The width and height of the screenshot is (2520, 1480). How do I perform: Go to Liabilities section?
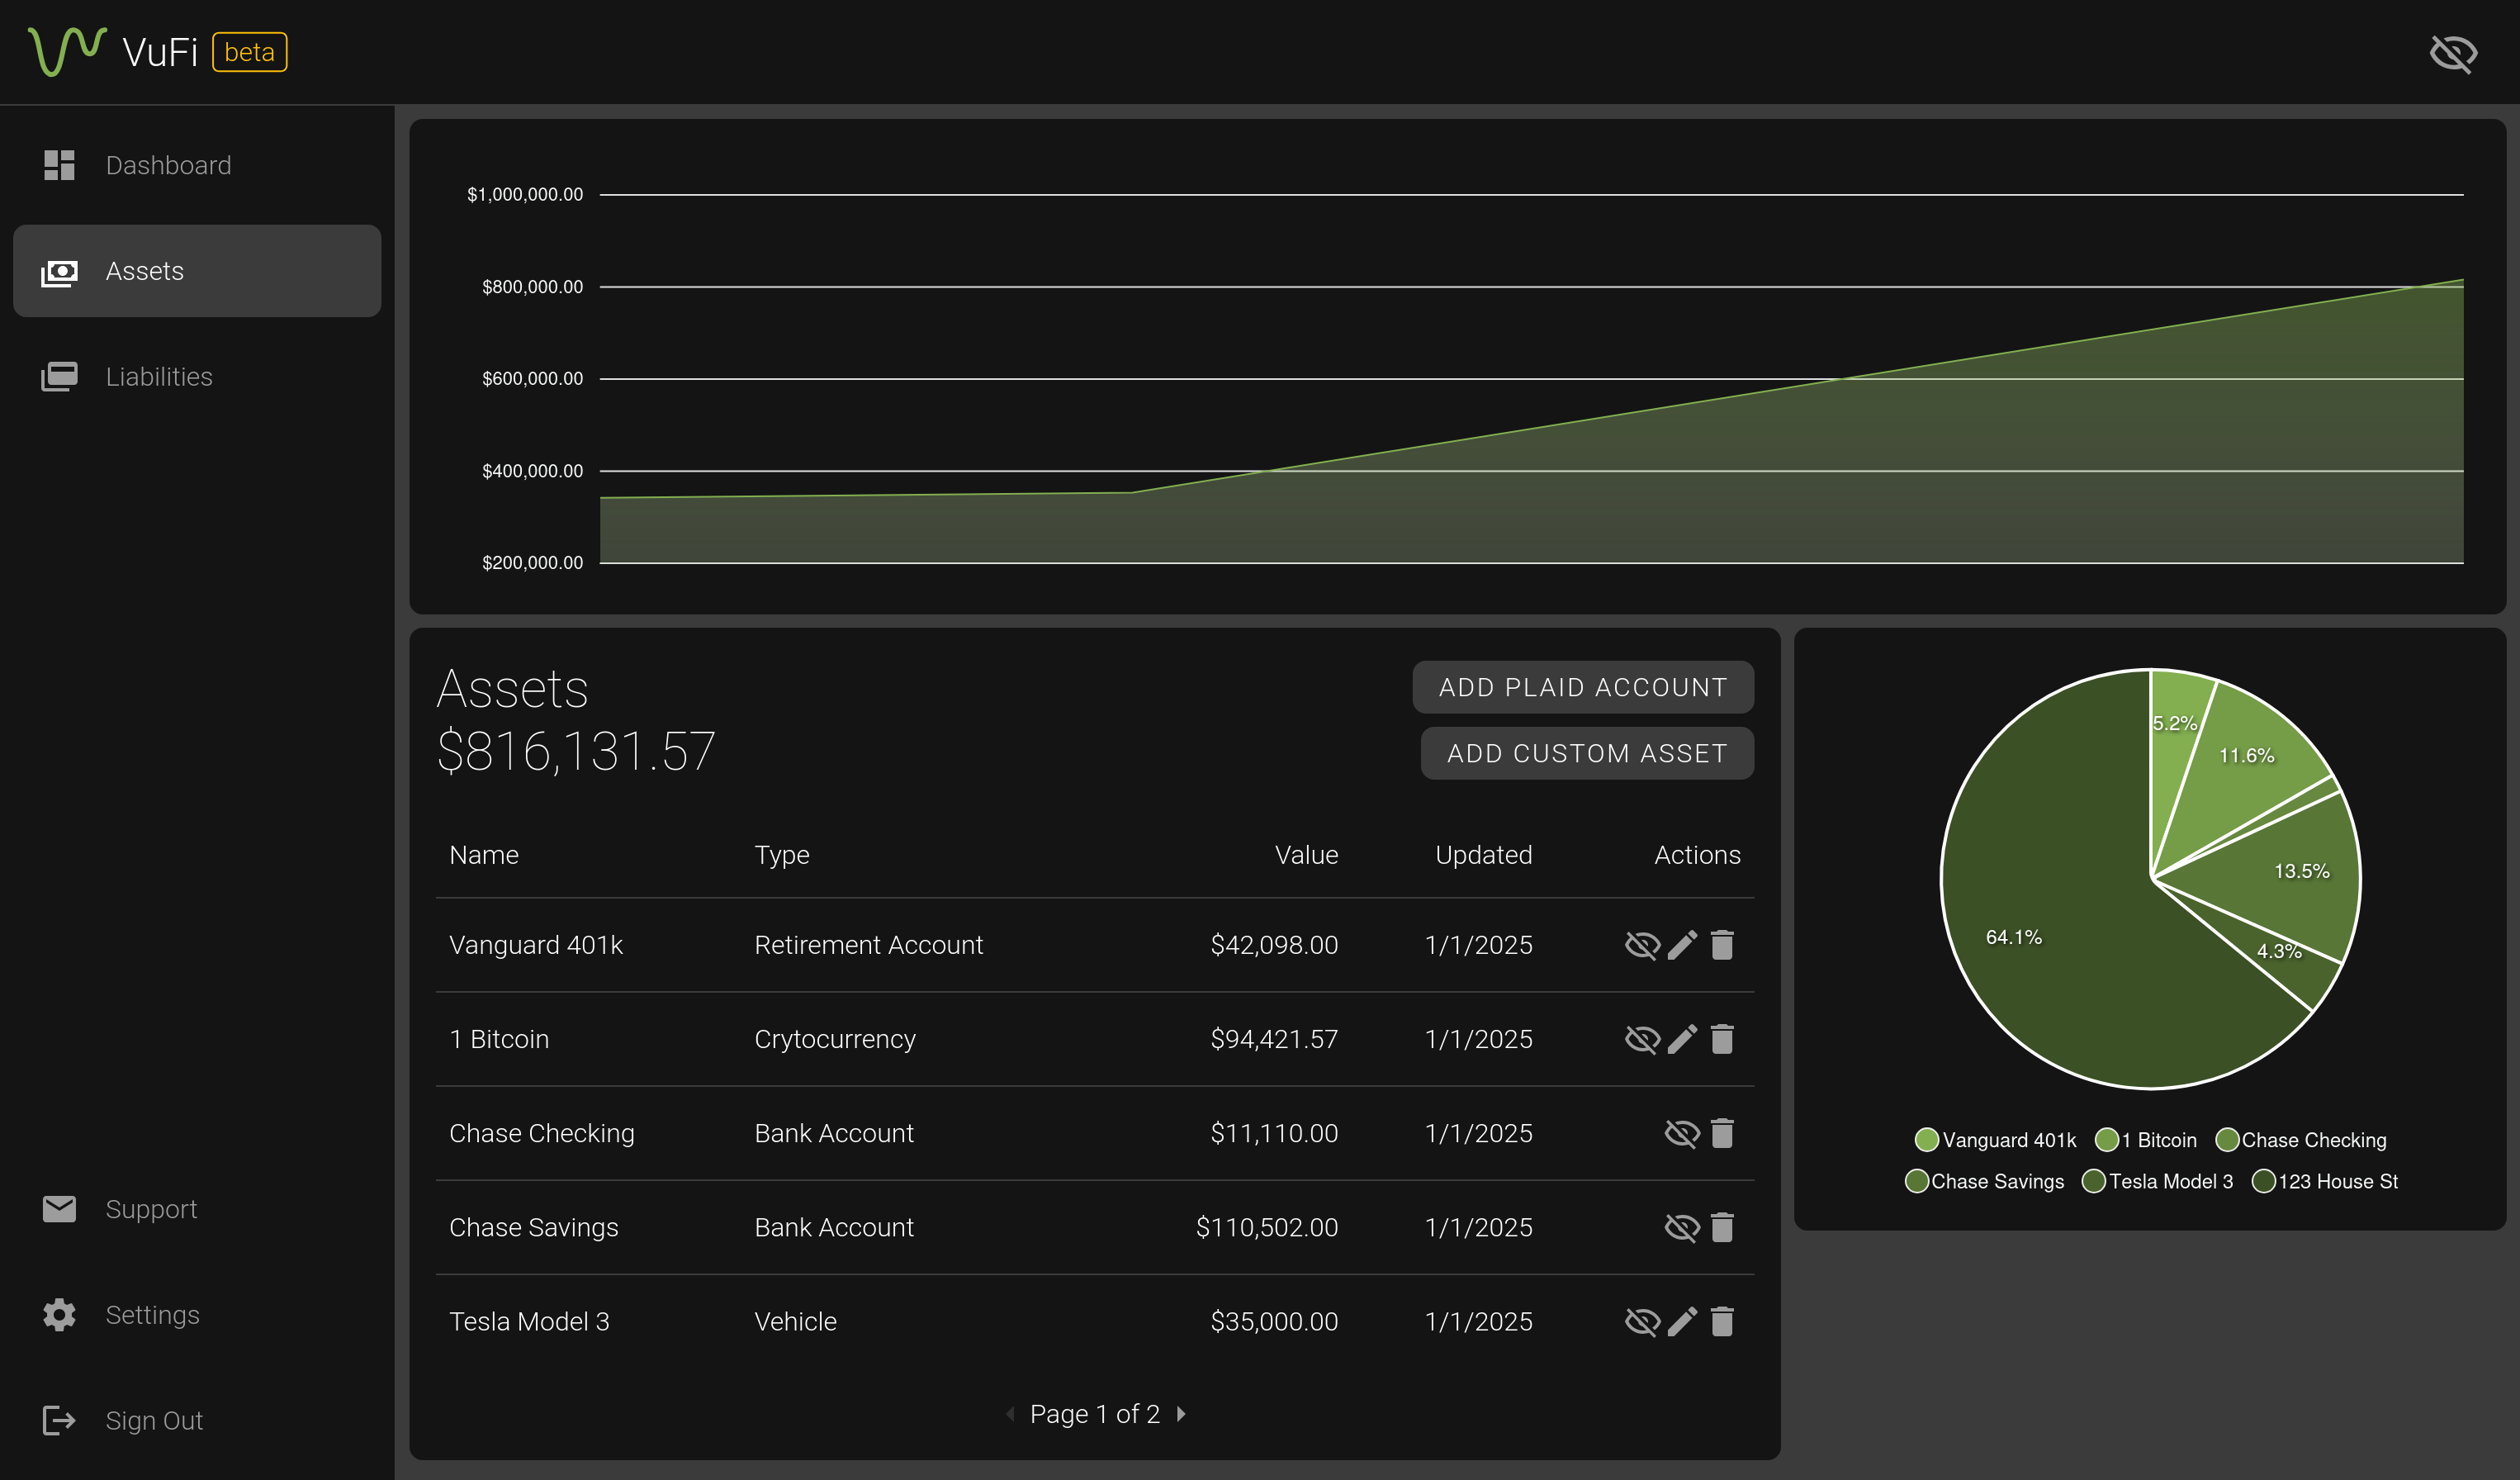coord(197,377)
